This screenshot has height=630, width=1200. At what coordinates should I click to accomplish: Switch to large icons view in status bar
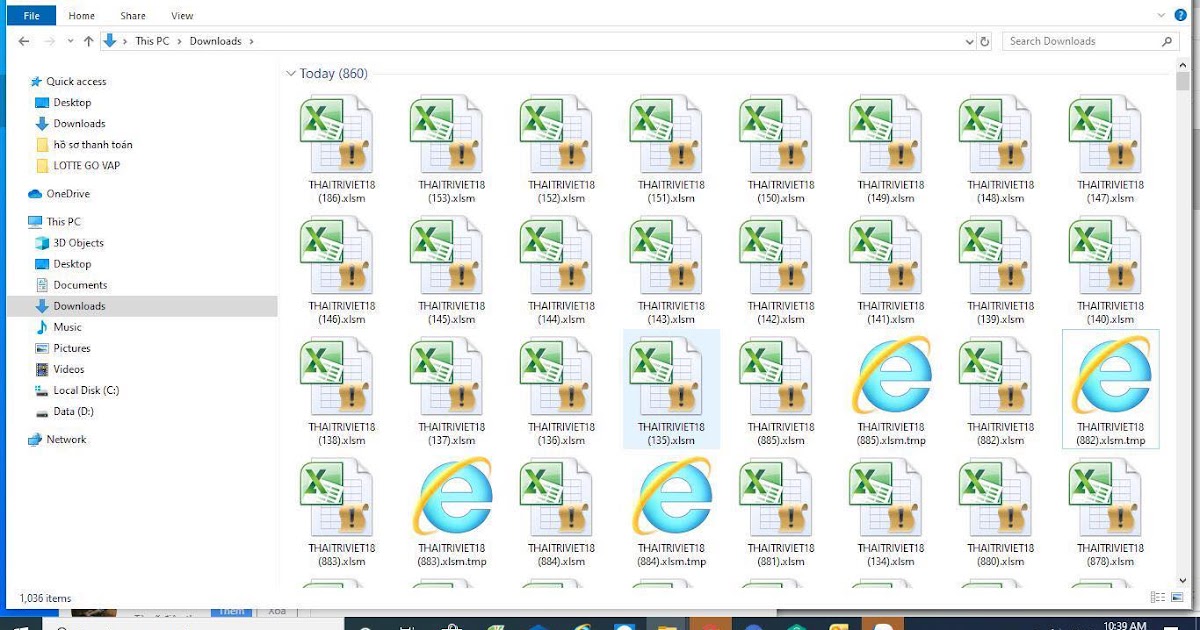[1176, 597]
